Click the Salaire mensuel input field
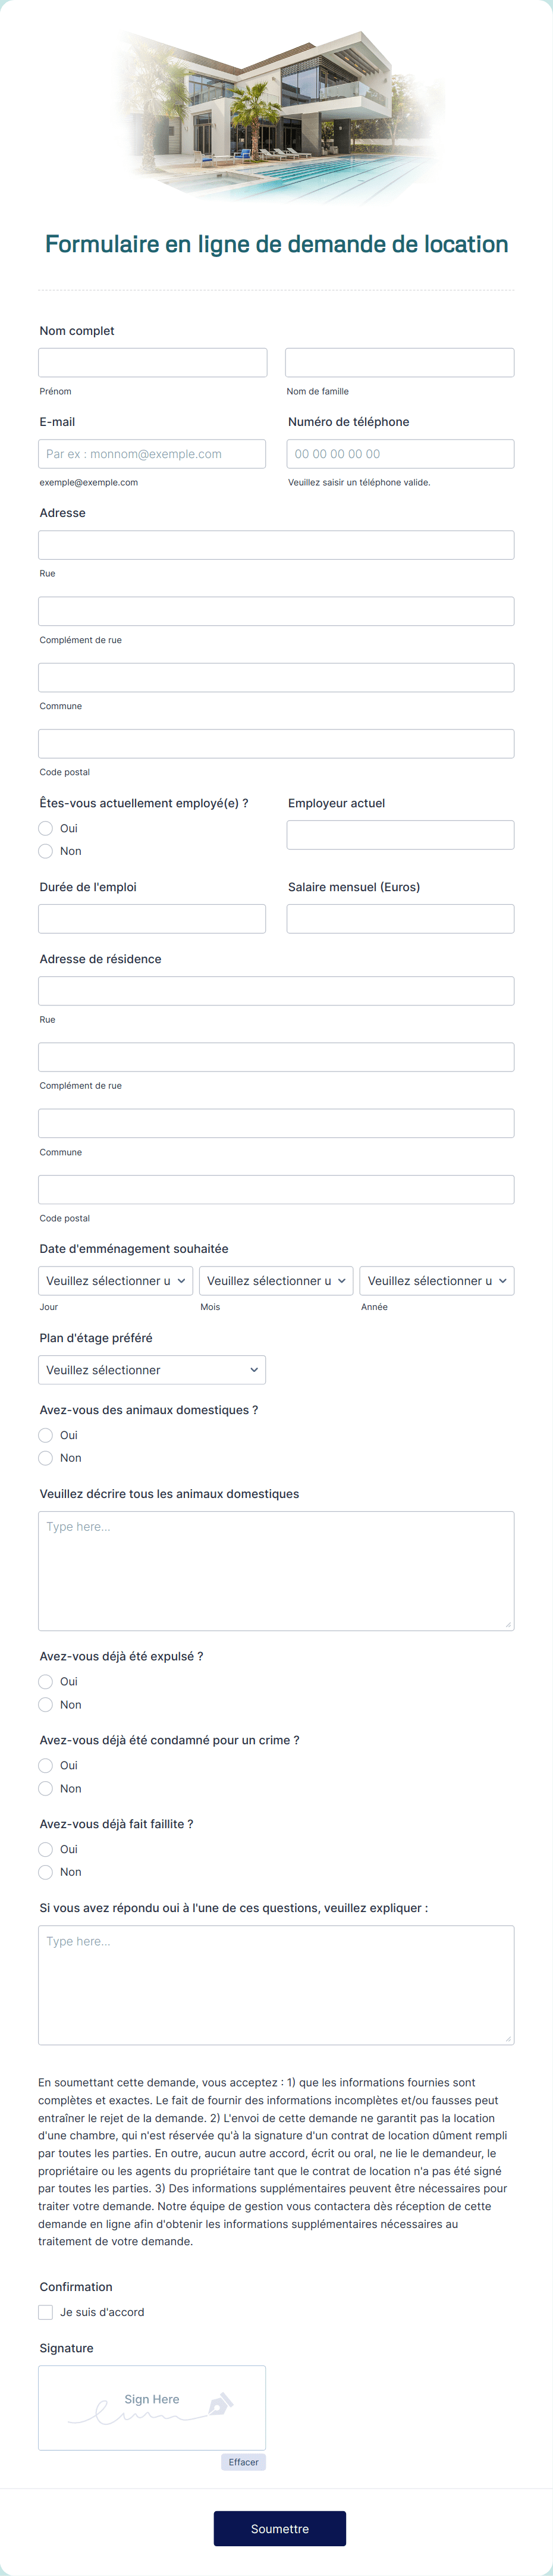 [x=399, y=918]
